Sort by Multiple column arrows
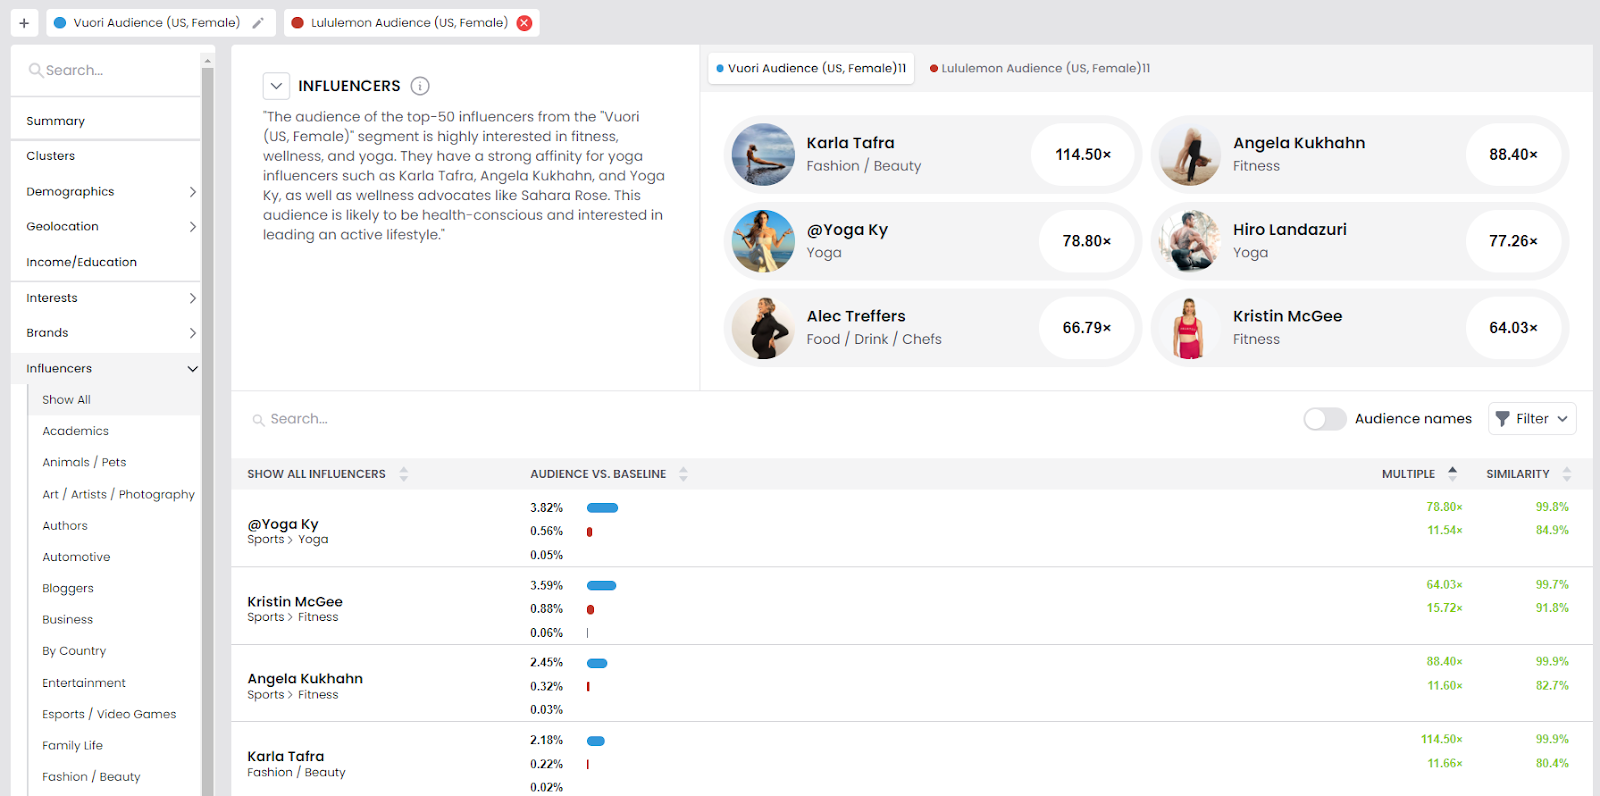 pyautogui.click(x=1453, y=474)
